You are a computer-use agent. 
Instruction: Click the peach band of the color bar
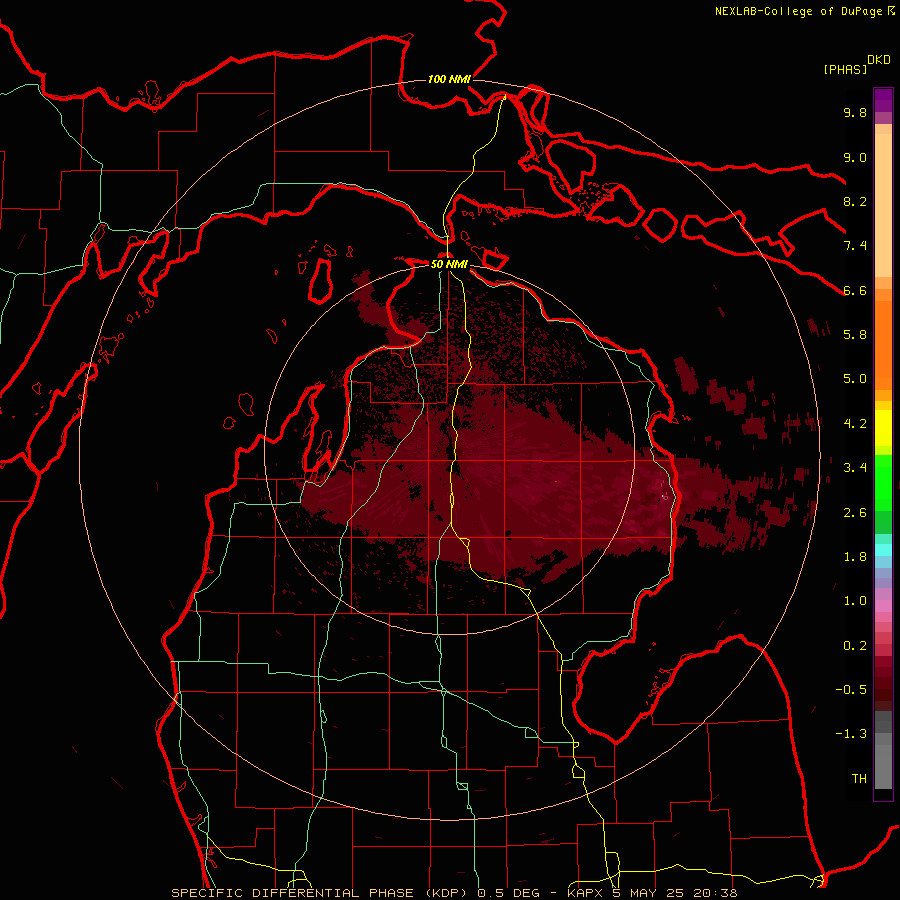[883, 205]
